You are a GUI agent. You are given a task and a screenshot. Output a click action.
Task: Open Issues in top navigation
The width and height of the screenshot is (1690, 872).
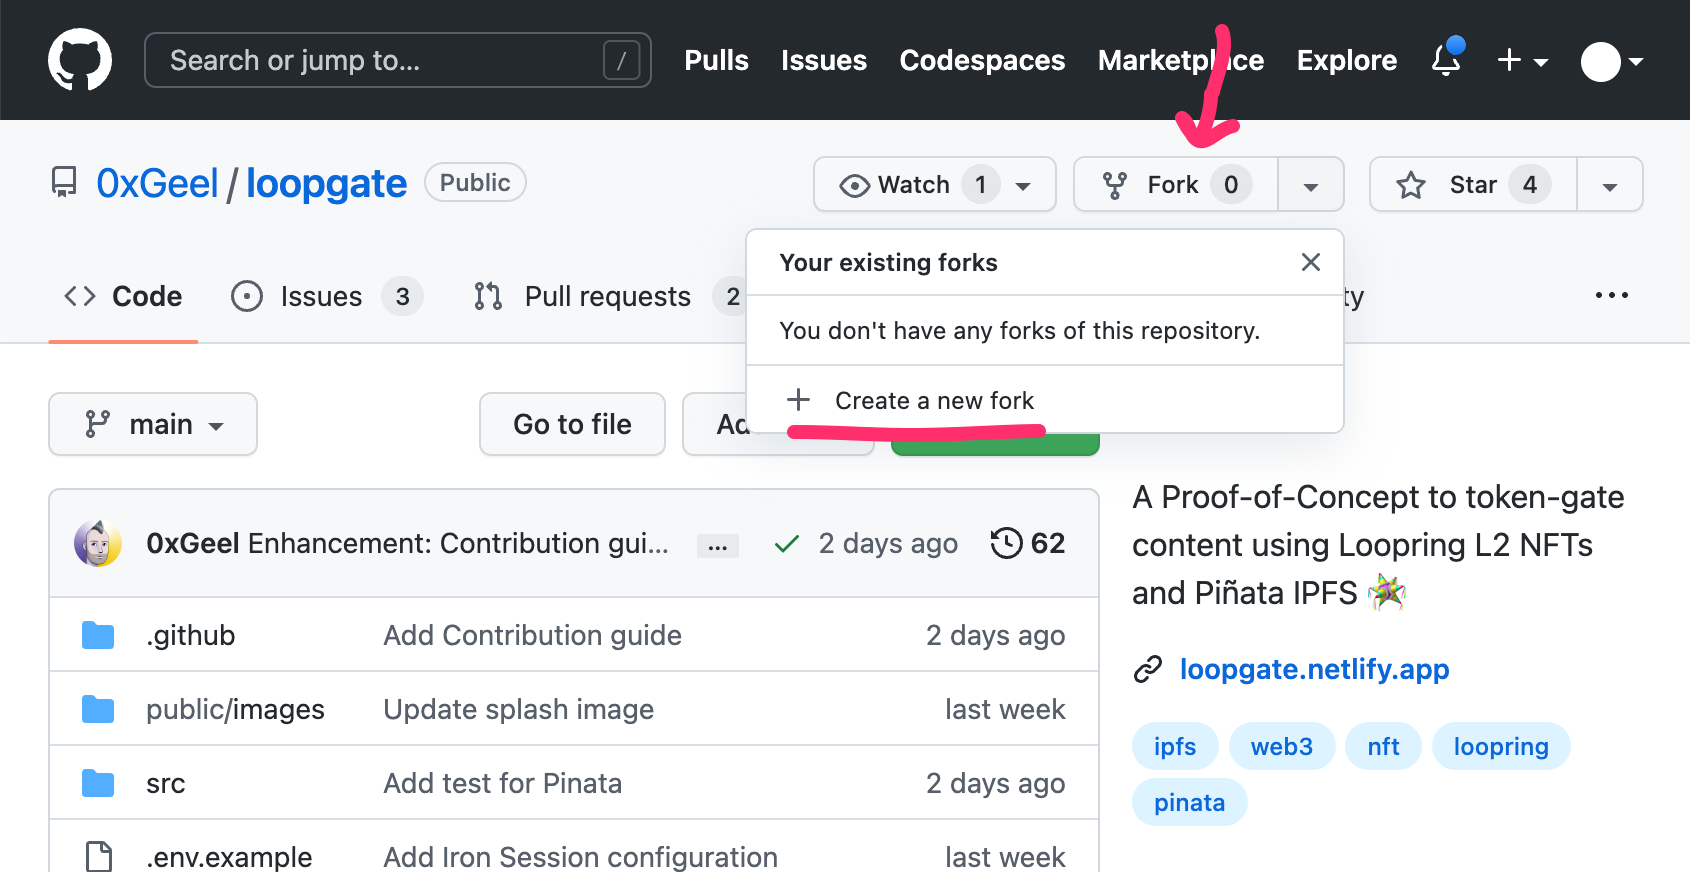(824, 60)
